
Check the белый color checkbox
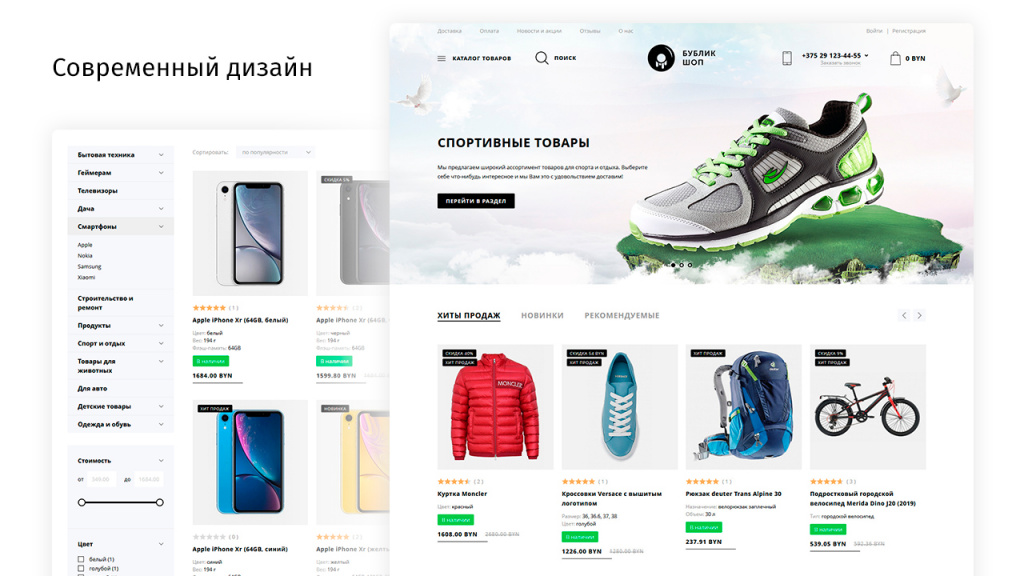(x=81, y=560)
